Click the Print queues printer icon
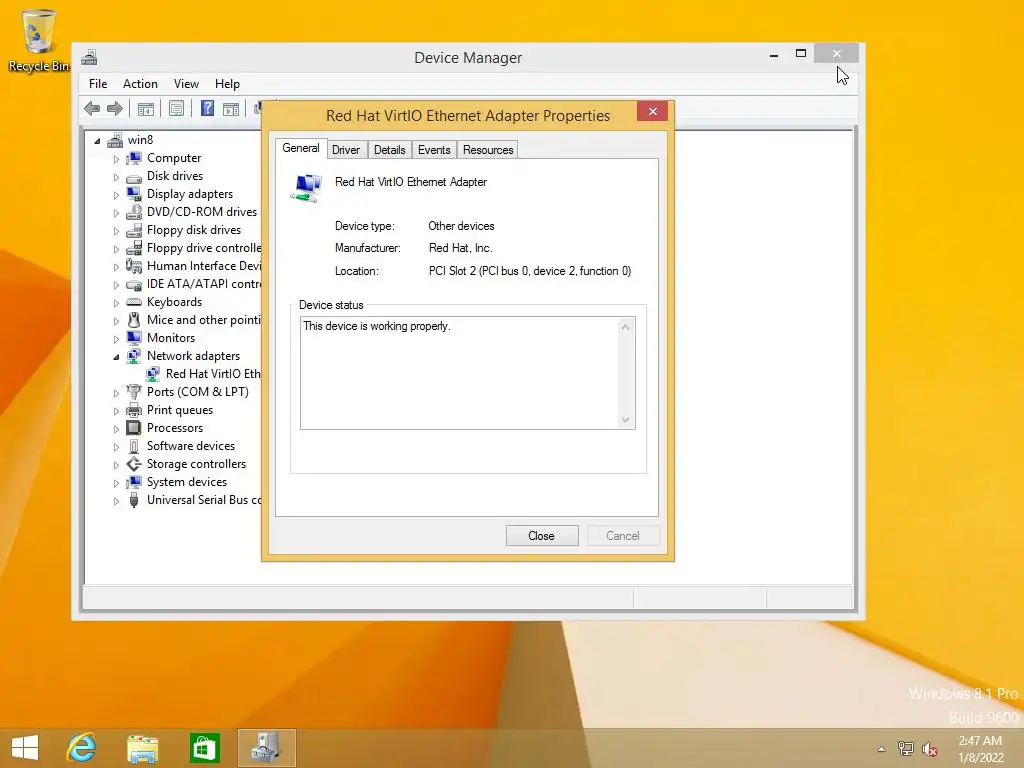Image resolution: width=1024 pixels, height=768 pixels. [x=134, y=410]
